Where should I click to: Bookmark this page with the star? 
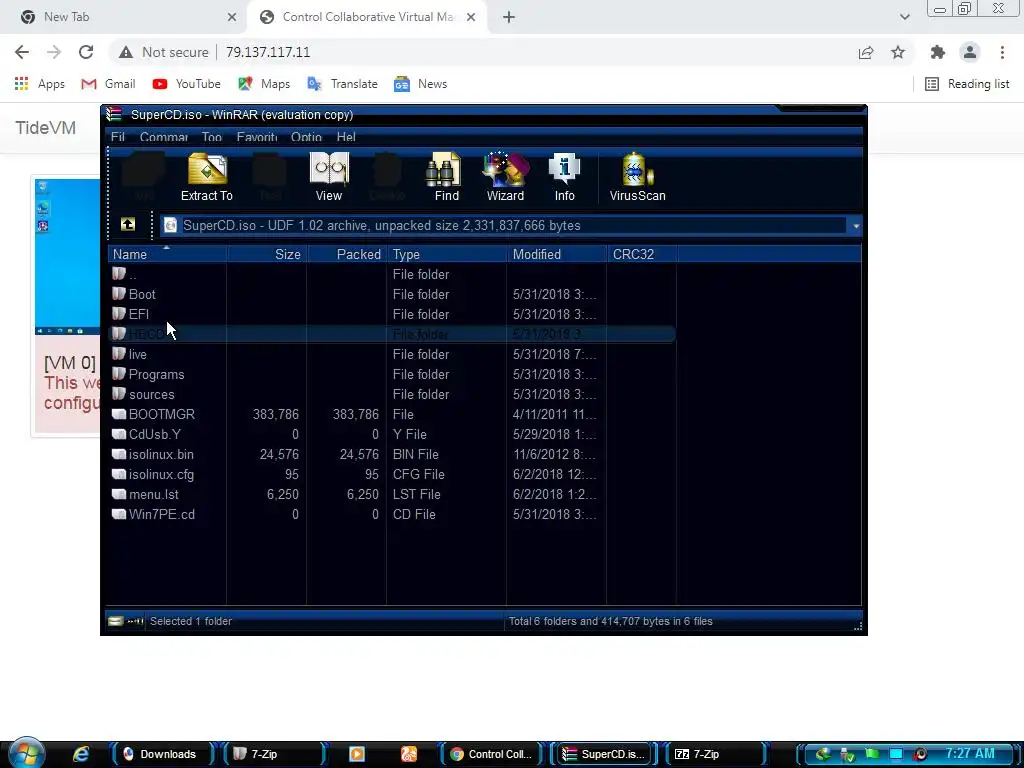point(898,52)
